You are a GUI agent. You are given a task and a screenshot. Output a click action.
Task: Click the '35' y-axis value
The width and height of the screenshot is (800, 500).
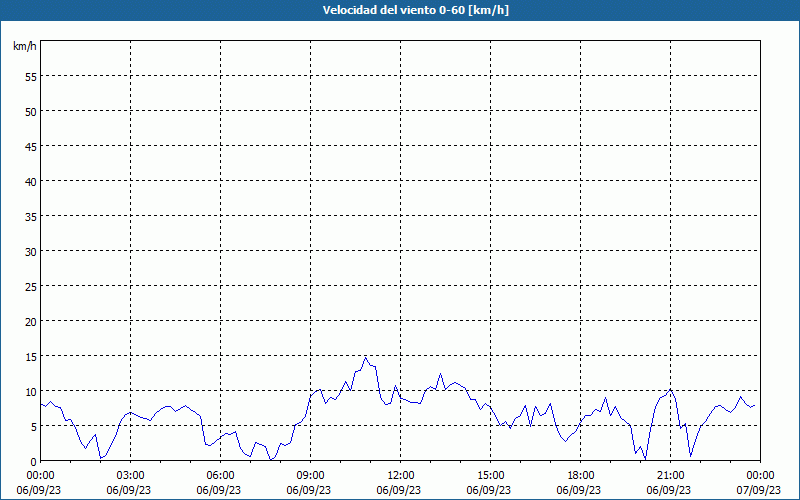click(31, 216)
